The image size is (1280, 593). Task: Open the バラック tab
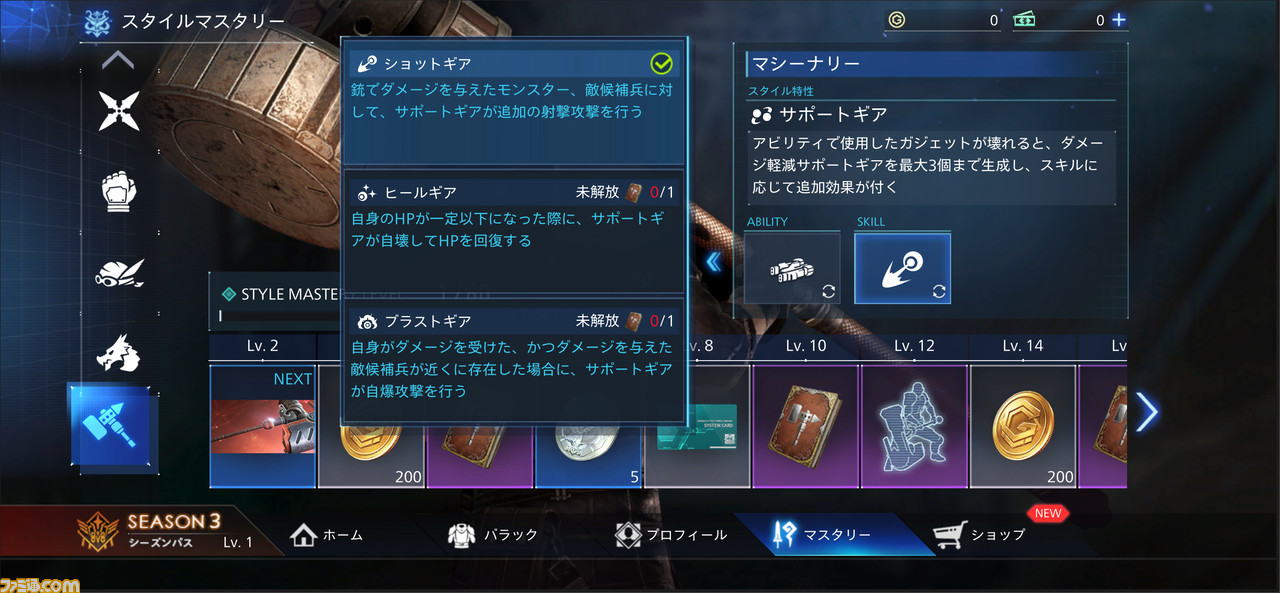point(493,535)
